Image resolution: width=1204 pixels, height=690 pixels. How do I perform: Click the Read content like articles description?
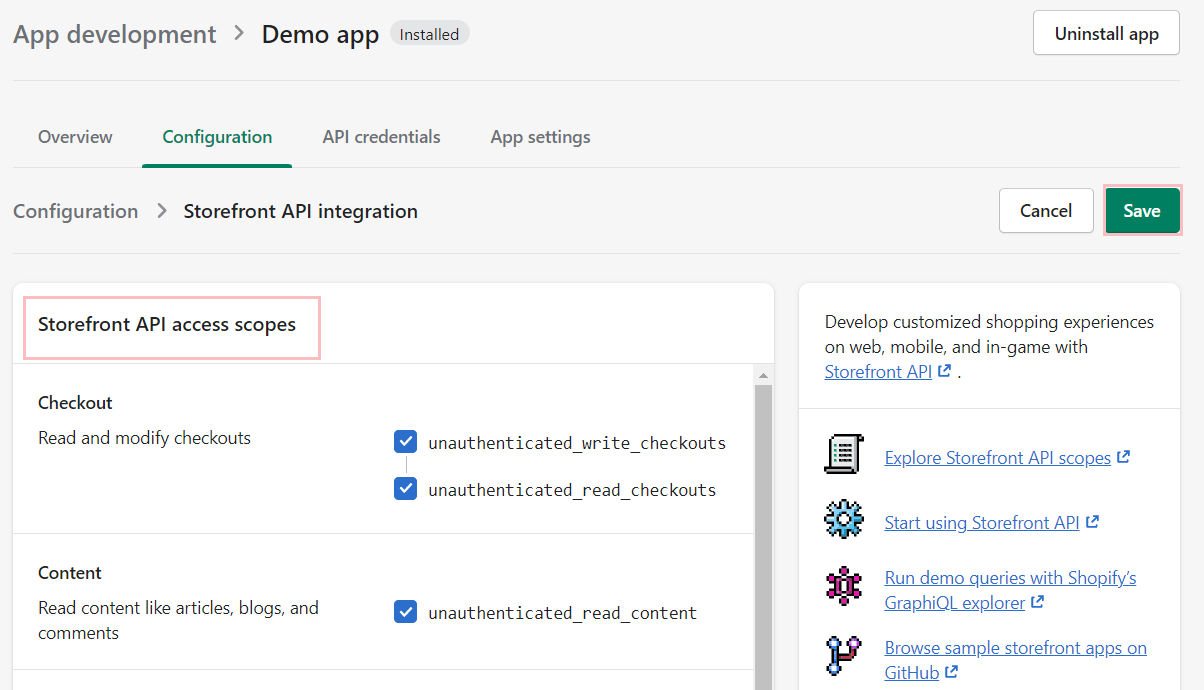point(178,620)
